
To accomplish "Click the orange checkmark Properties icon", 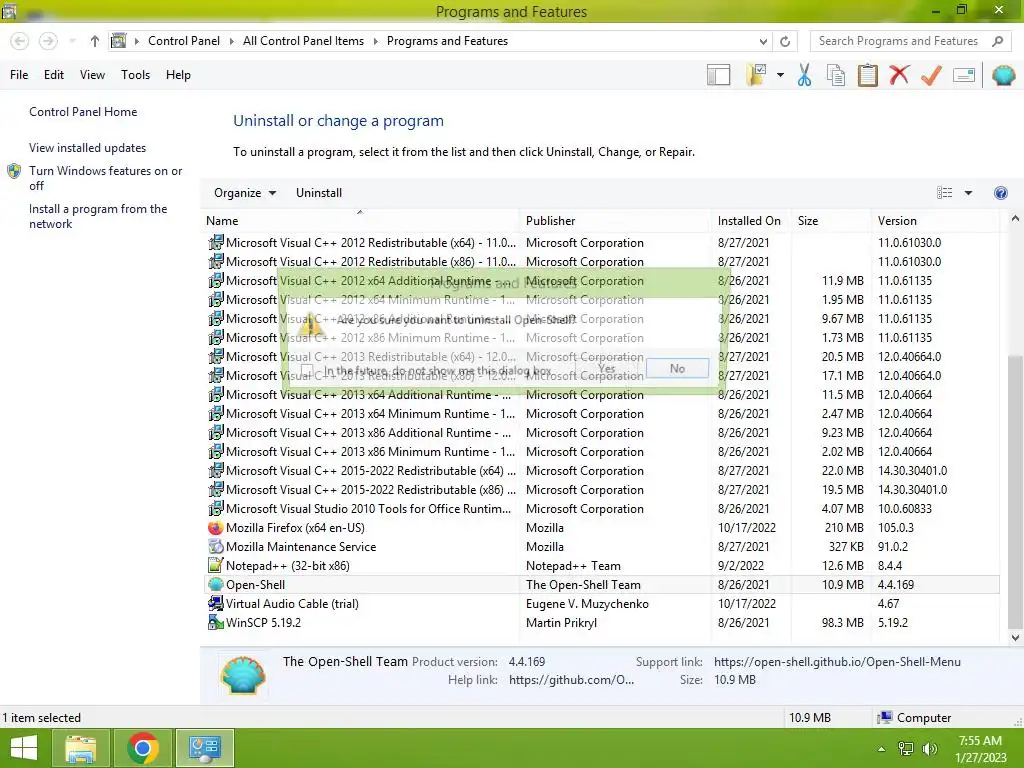I will (x=931, y=75).
